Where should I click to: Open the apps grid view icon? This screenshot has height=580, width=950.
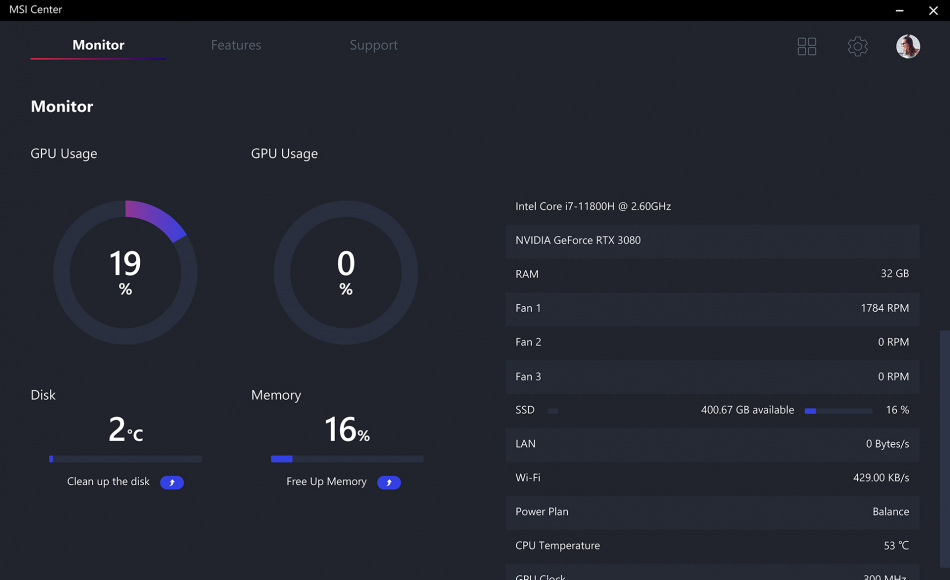tap(807, 46)
